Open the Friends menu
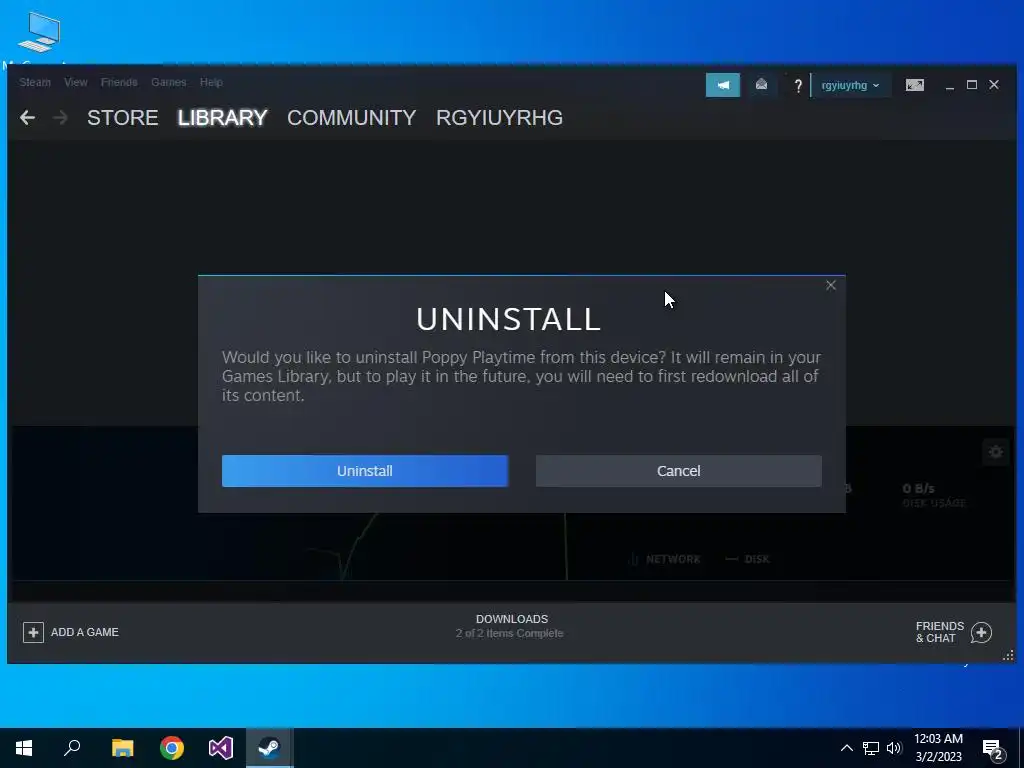The height and width of the screenshot is (768, 1024). pyautogui.click(x=119, y=82)
